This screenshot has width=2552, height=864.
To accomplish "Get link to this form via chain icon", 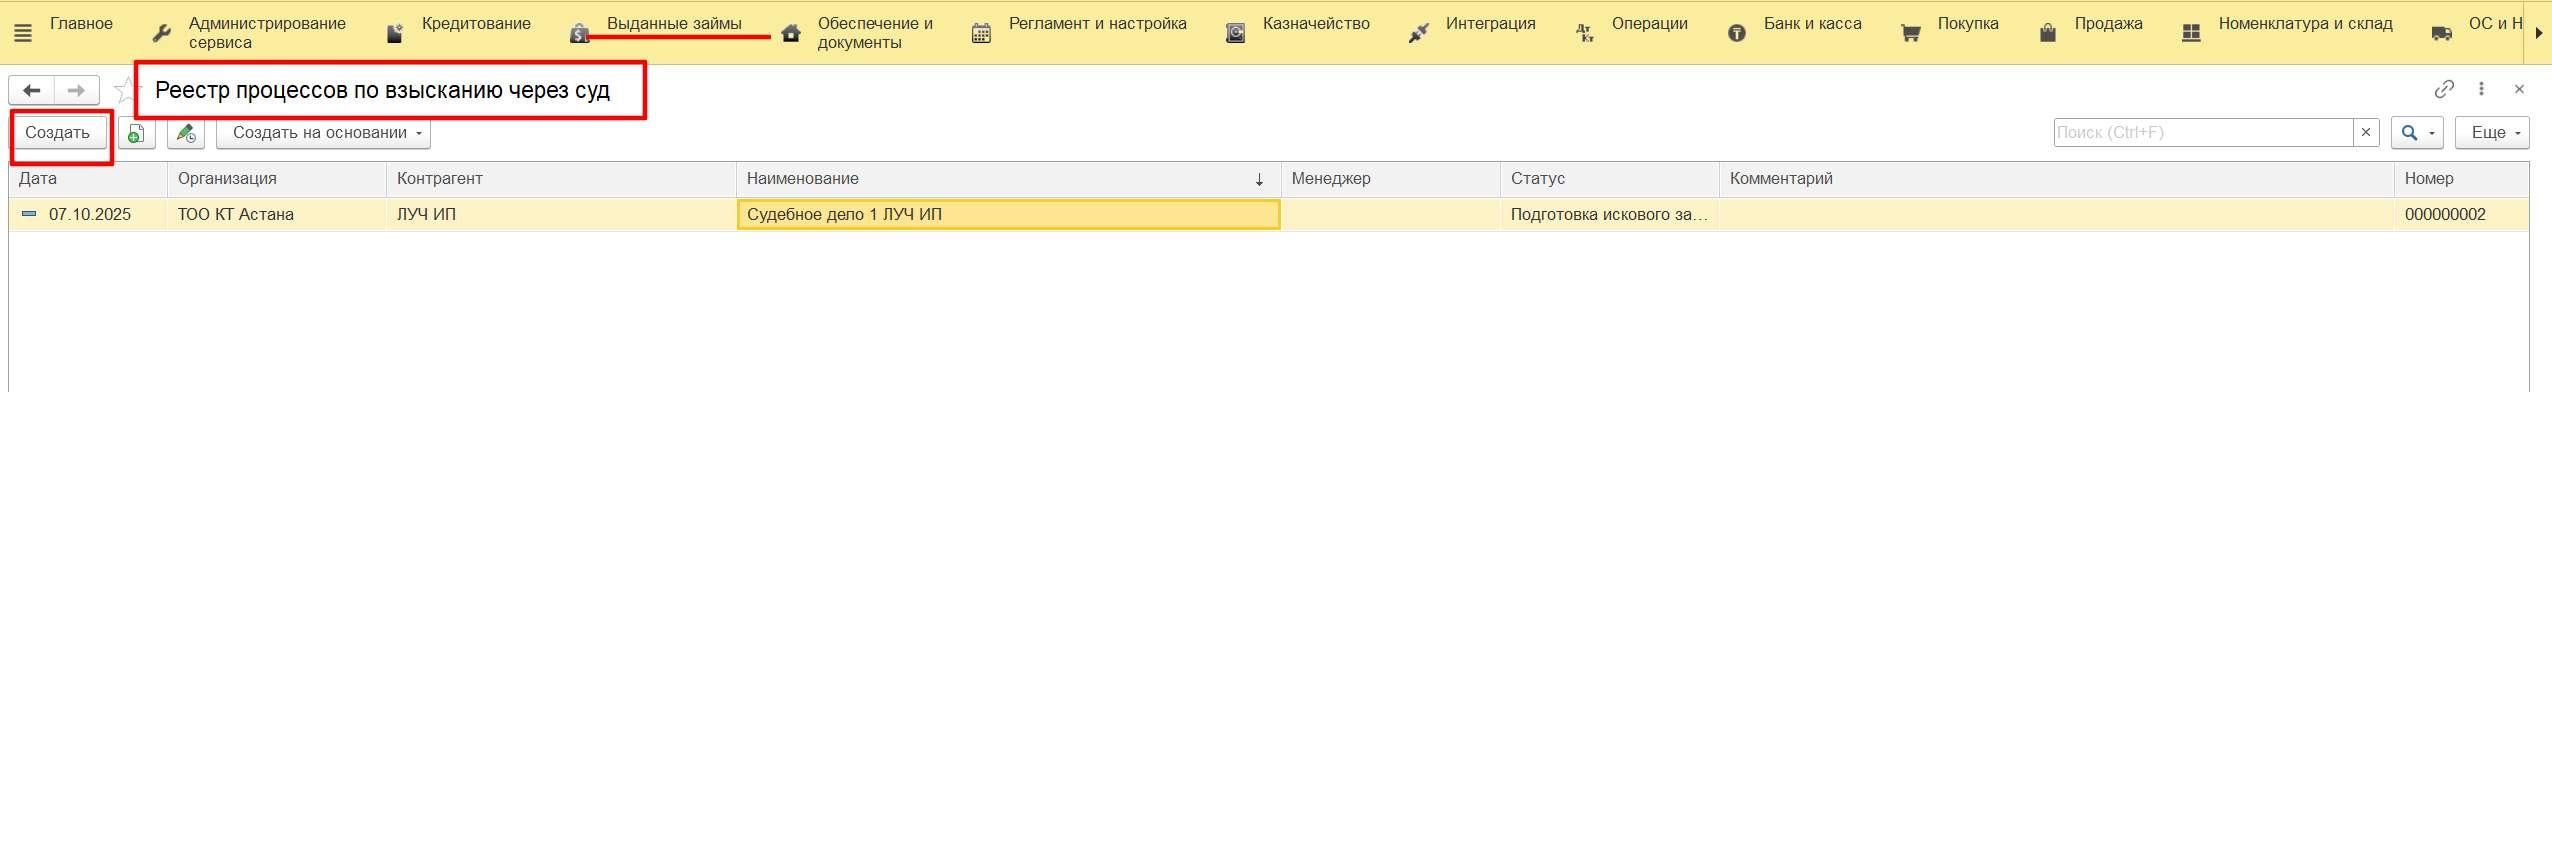I will pyautogui.click(x=2444, y=89).
